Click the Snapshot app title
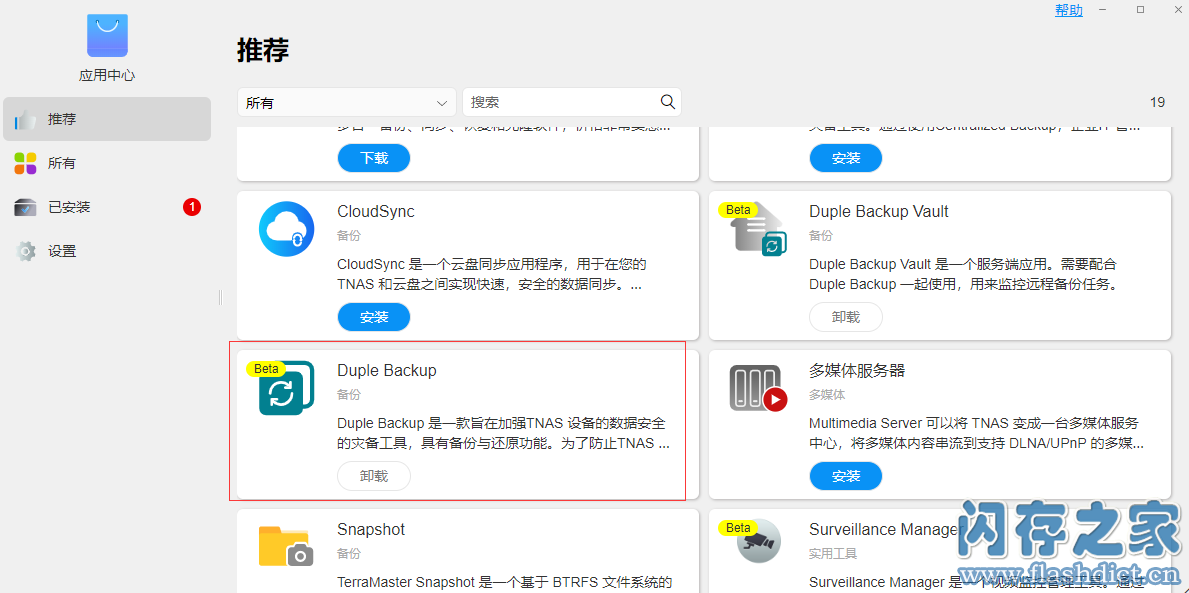This screenshot has height=593, width=1189. (371, 529)
